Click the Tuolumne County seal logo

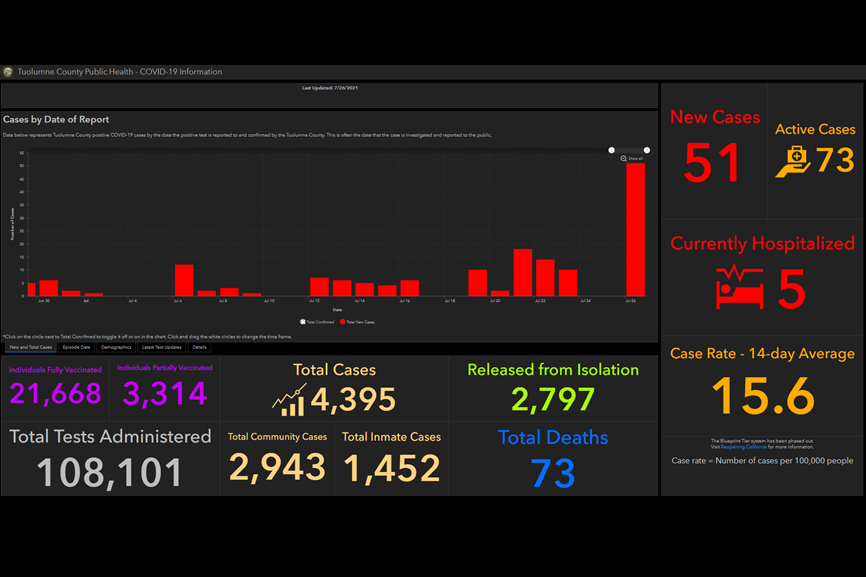pos(8,72)
